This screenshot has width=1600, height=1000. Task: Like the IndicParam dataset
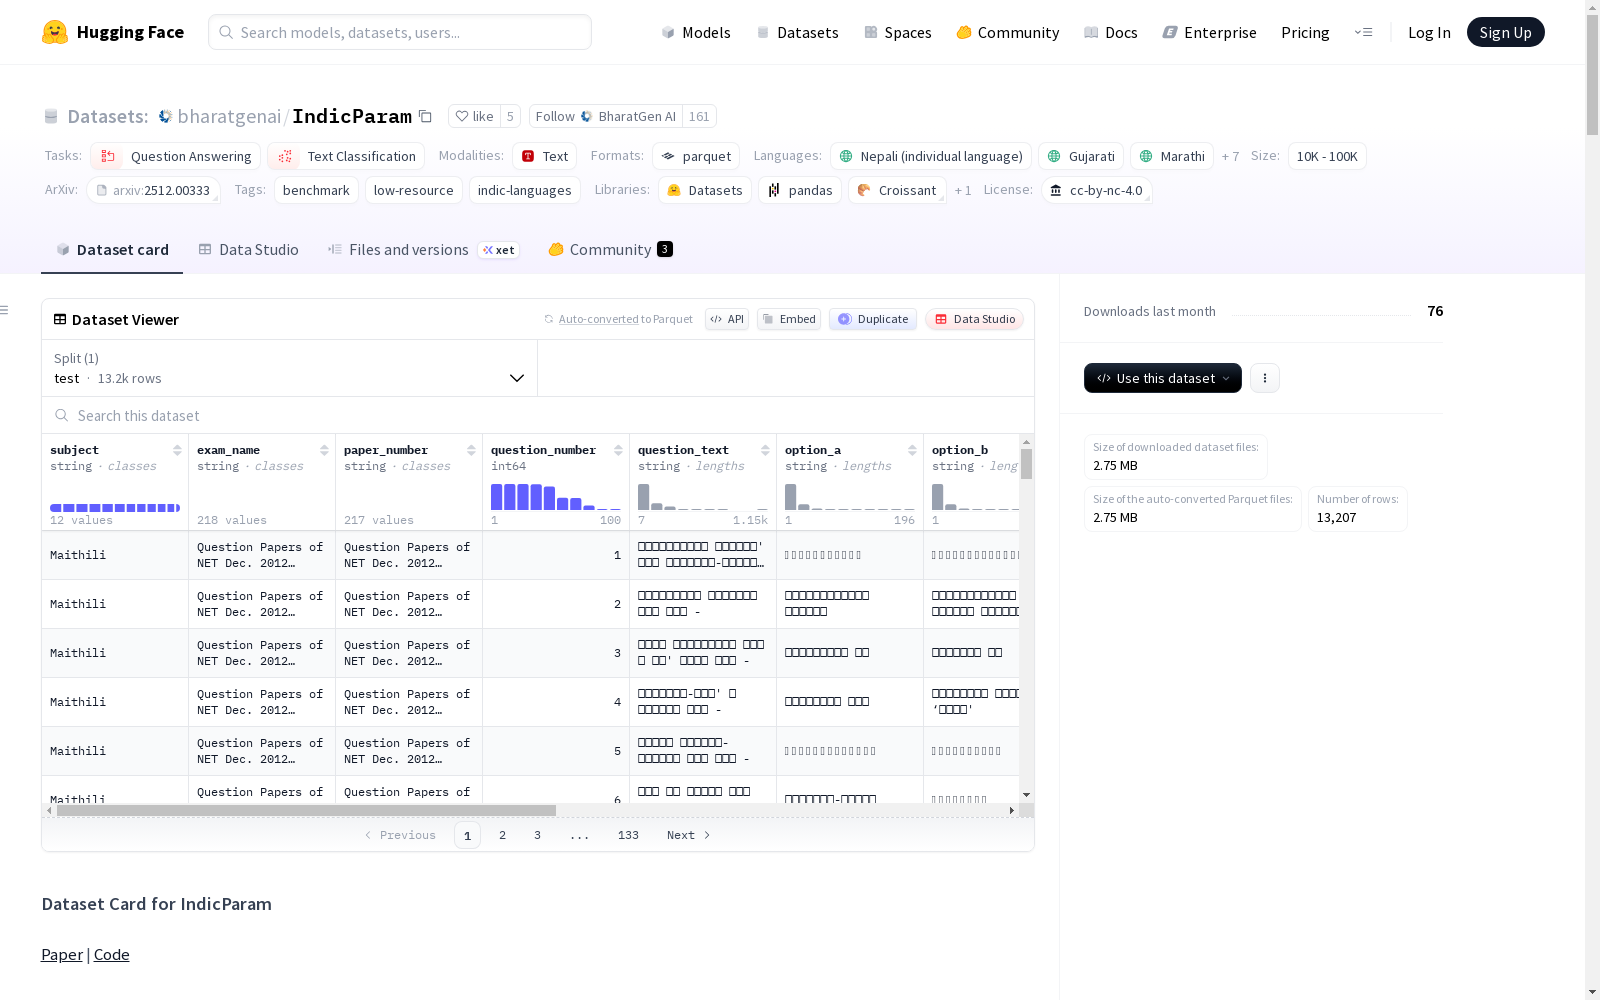[x=474, y=116]
